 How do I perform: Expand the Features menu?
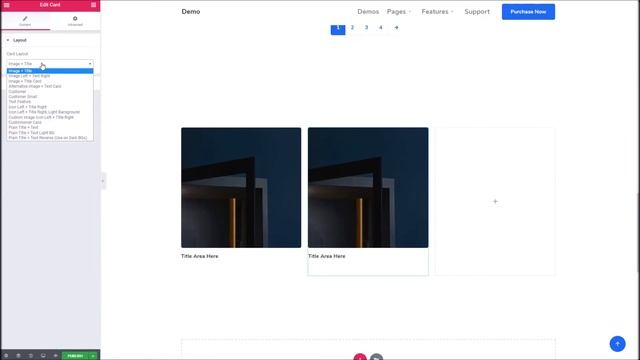438,12
